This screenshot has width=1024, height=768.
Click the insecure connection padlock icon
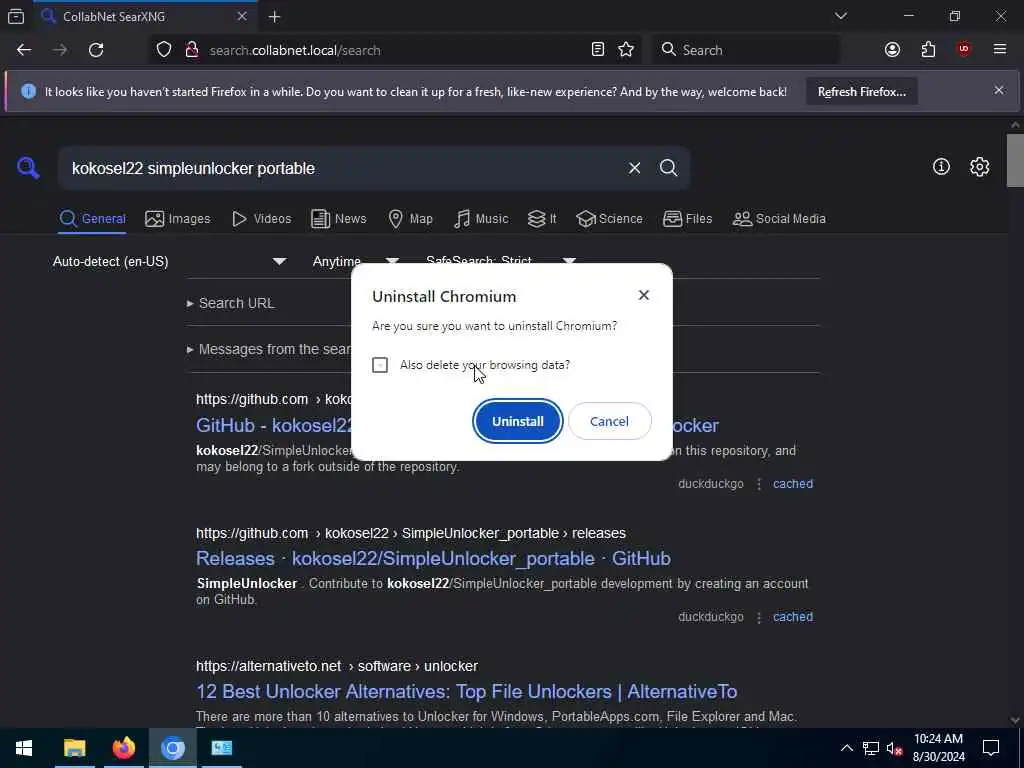[191, 50]
